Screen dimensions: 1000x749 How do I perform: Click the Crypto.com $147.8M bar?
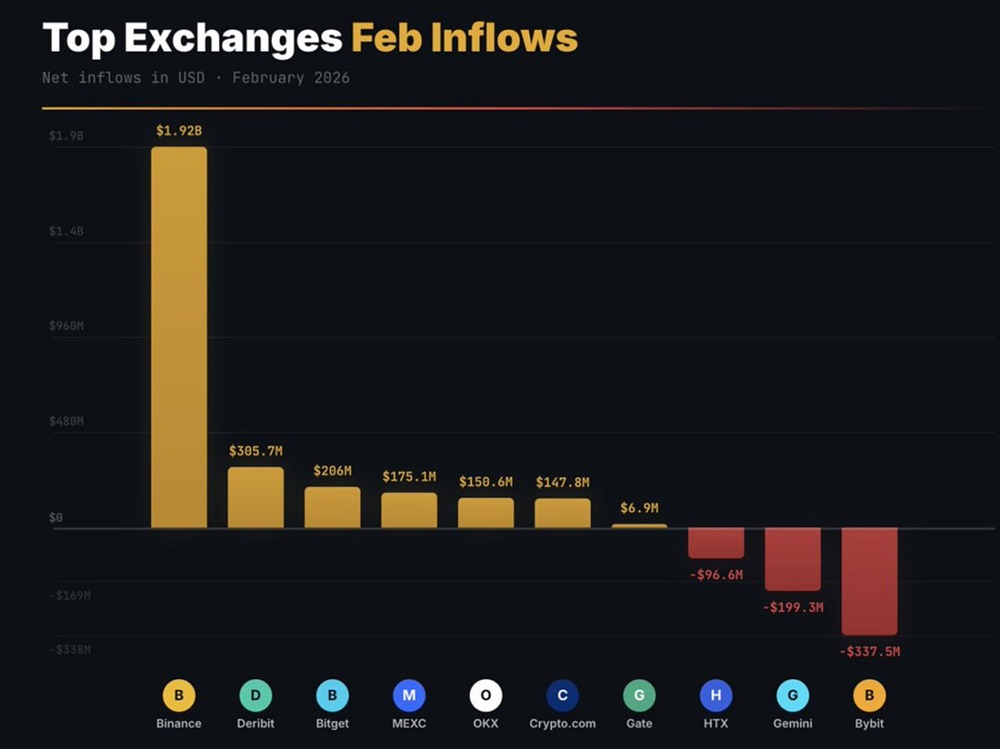563,513
